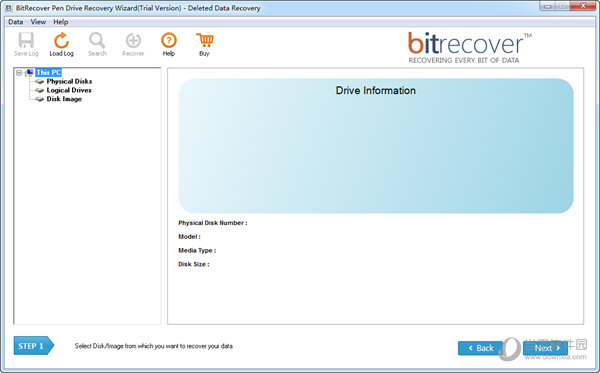The height and width of the screenshot is (373, 600).
Task: Click the Disk Image drive icon
Action: click(39, 99)
